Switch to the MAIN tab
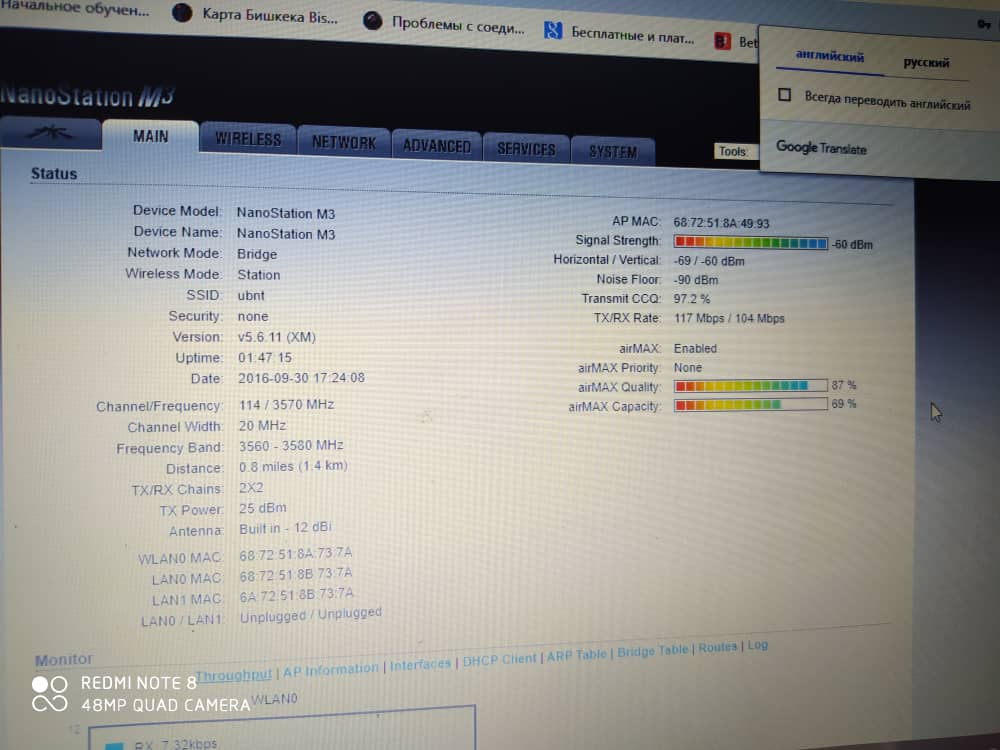 pyautogui.click(x=151, y=136)
